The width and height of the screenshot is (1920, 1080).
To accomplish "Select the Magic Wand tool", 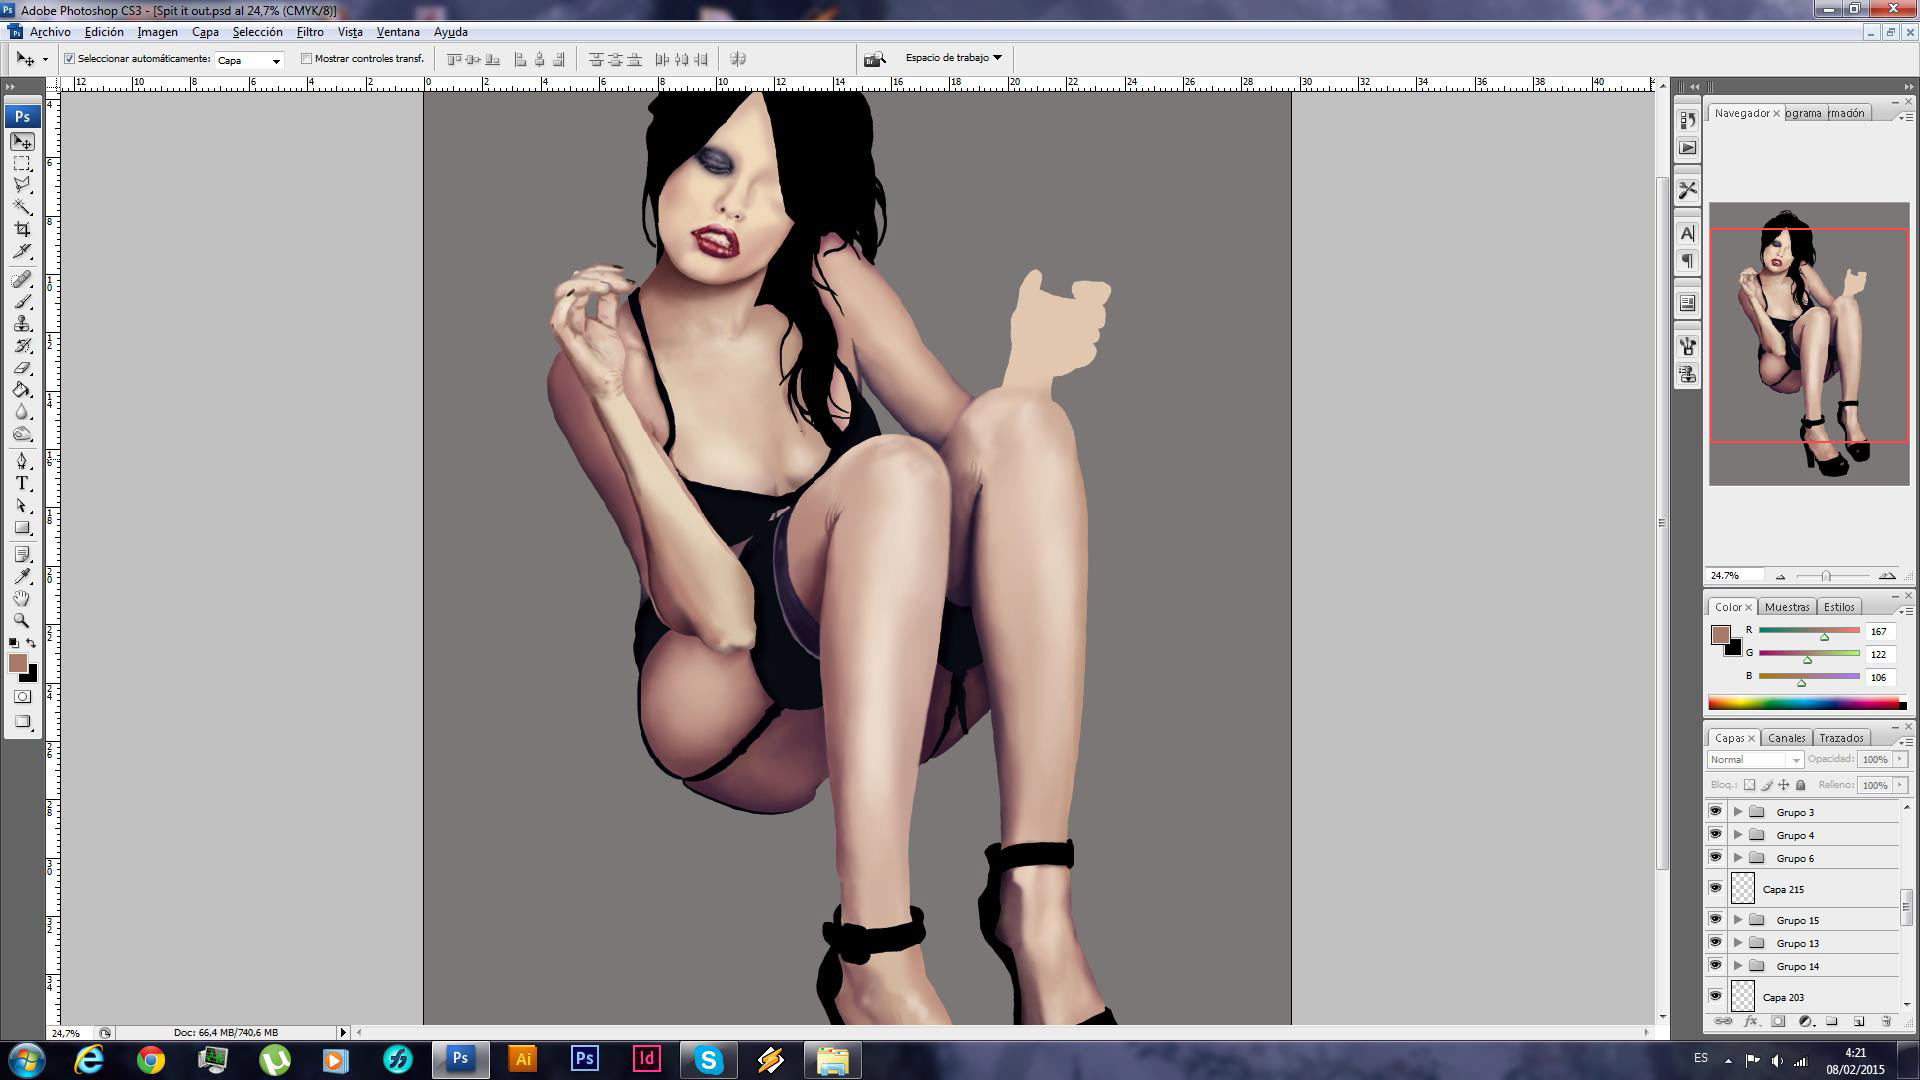I will pos(22,207).
